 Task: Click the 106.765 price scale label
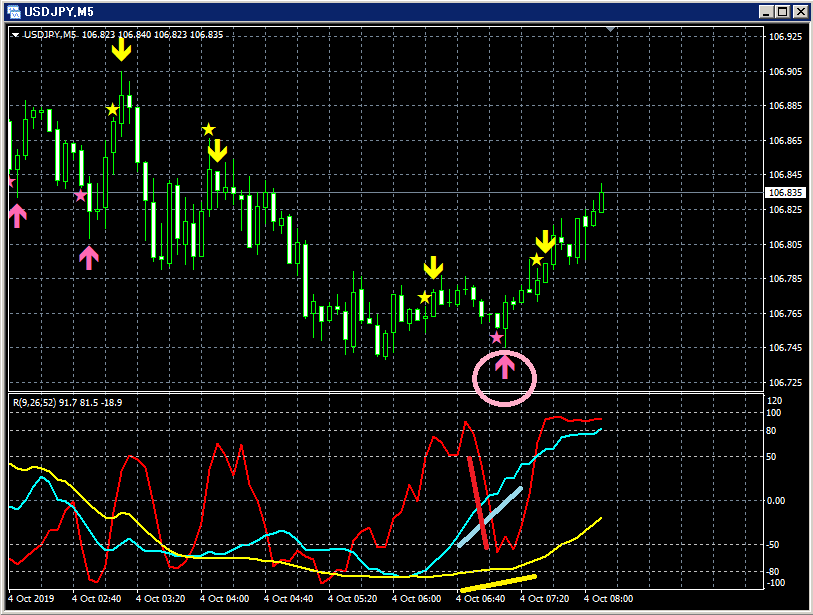[785, 314]
